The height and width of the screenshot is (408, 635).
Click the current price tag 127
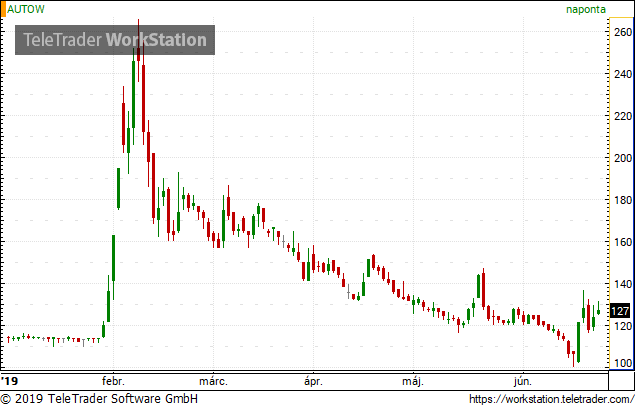pyautogui.click(x=620, y=311)
